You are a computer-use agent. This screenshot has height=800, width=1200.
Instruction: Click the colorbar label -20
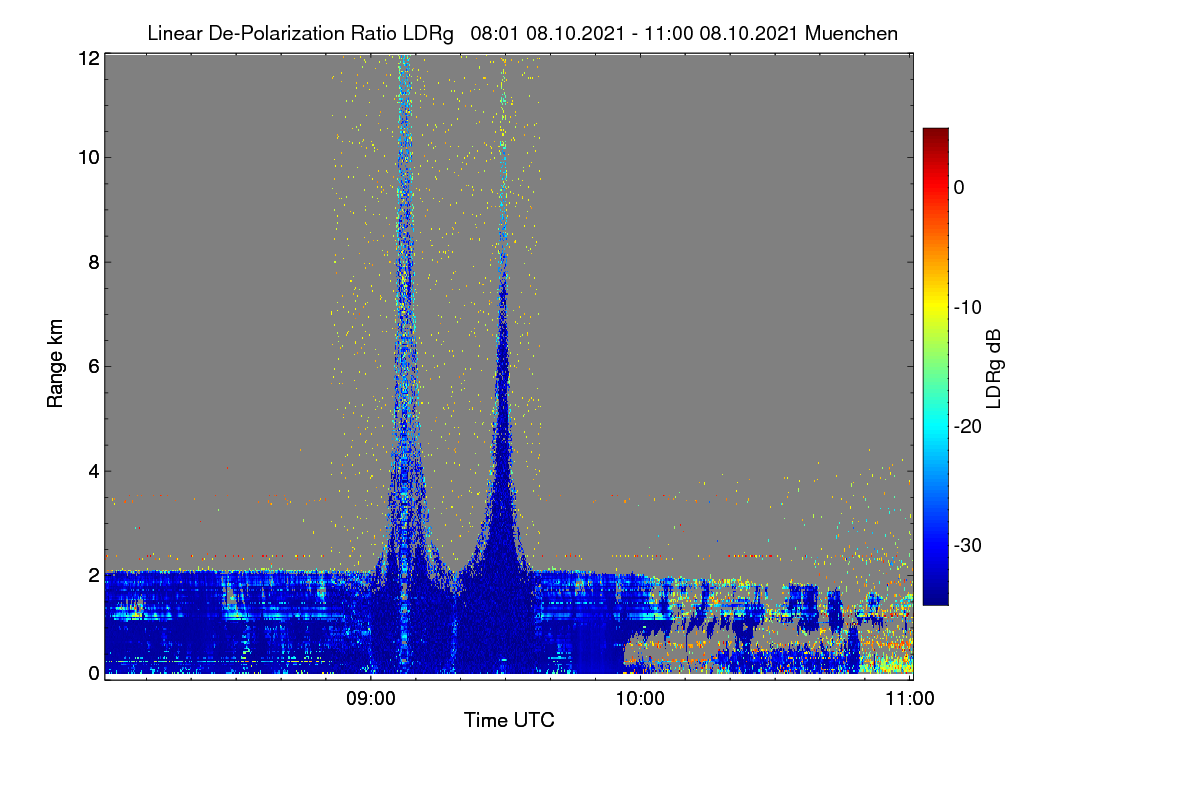968,426
